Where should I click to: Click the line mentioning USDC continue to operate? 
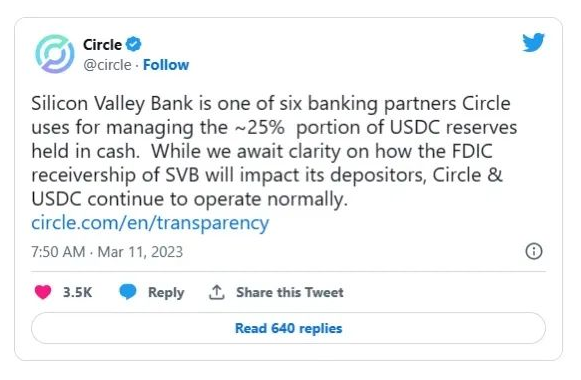[x=190, y=199]
